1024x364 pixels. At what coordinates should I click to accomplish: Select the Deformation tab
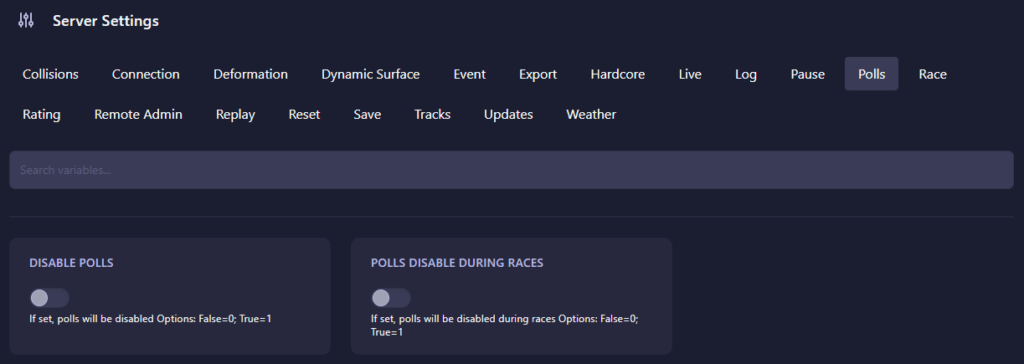pyautogui.click(x=251, y=74)
